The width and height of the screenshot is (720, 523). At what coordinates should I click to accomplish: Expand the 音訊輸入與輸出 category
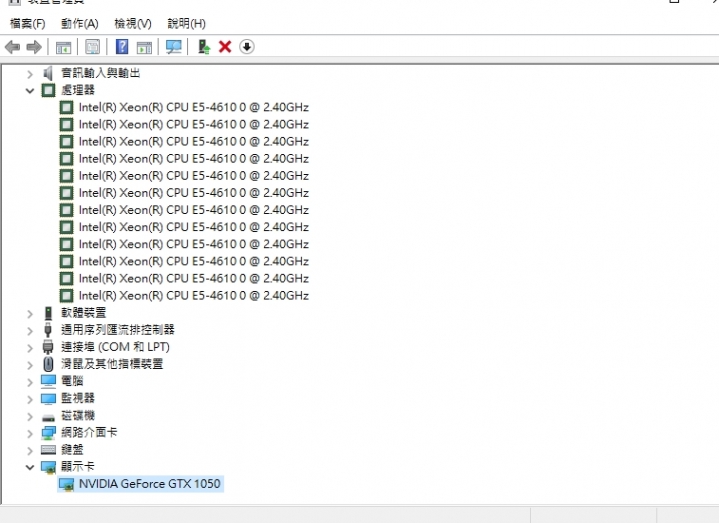pyautogui.click(x=30, y=73)
